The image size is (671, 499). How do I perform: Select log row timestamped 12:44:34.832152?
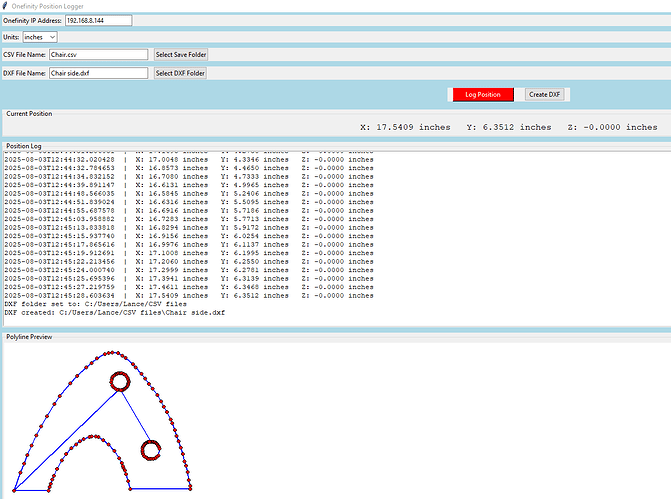189,177
